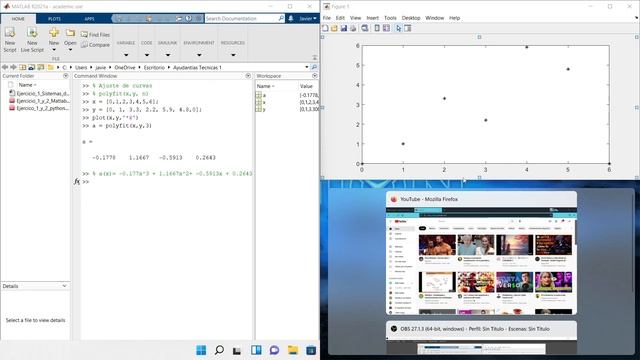Click the OneDrive segment in the folder path

(x=124, y=67)
